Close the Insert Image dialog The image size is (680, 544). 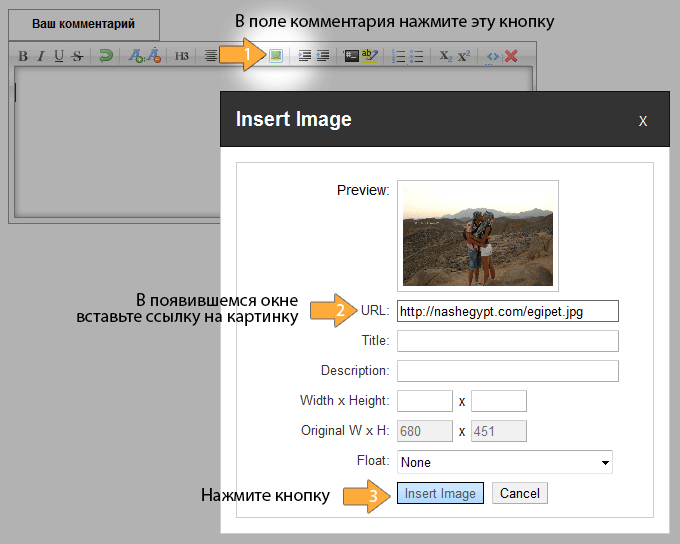(643, 120)
